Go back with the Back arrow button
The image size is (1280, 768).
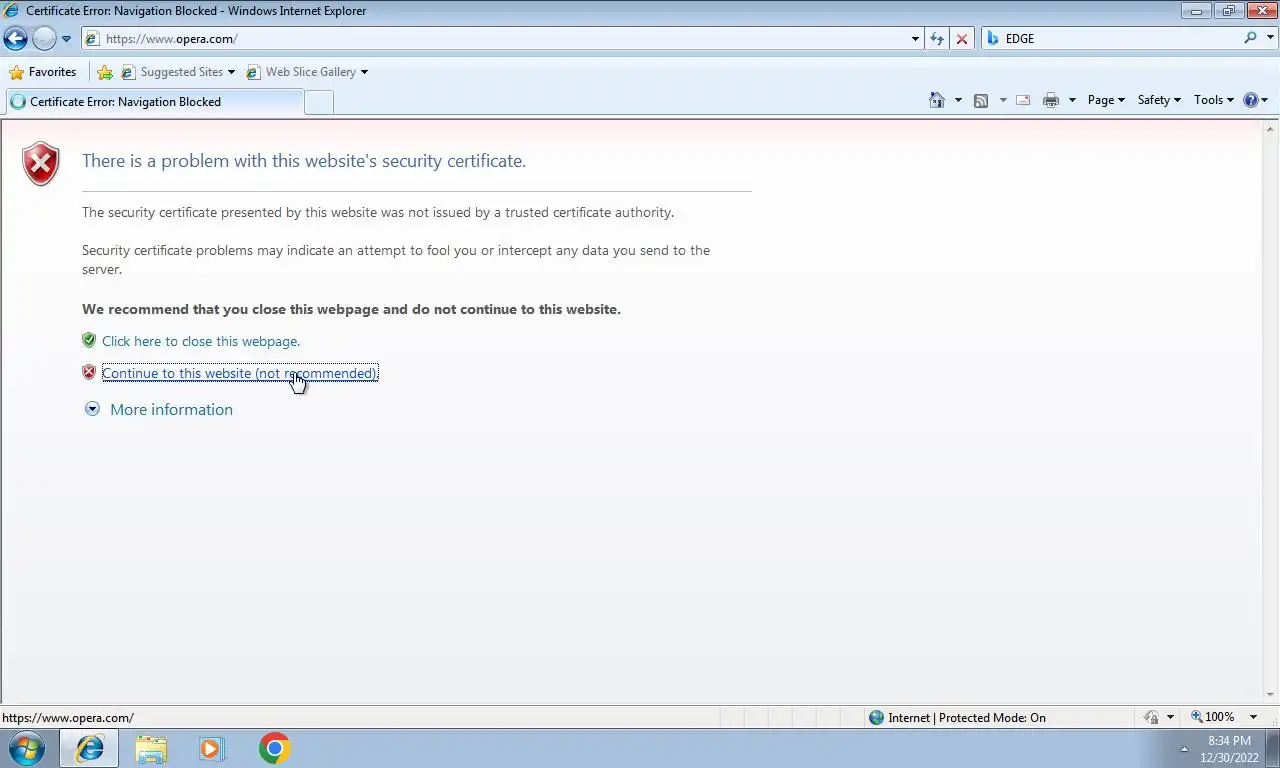[x=15, y=39]
